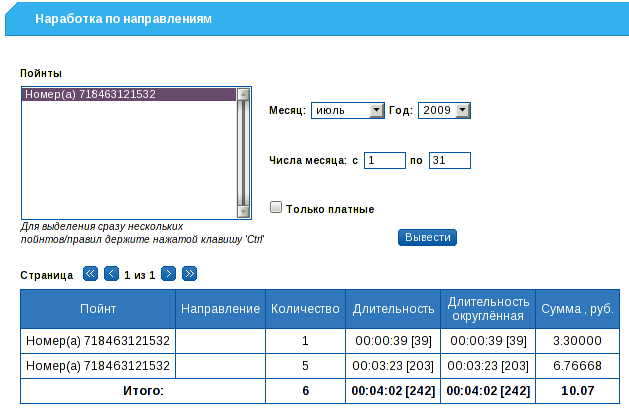Screen dimensions: 629x411
Task: Open the month dropdown showing июль
Action: coord(347,110)
